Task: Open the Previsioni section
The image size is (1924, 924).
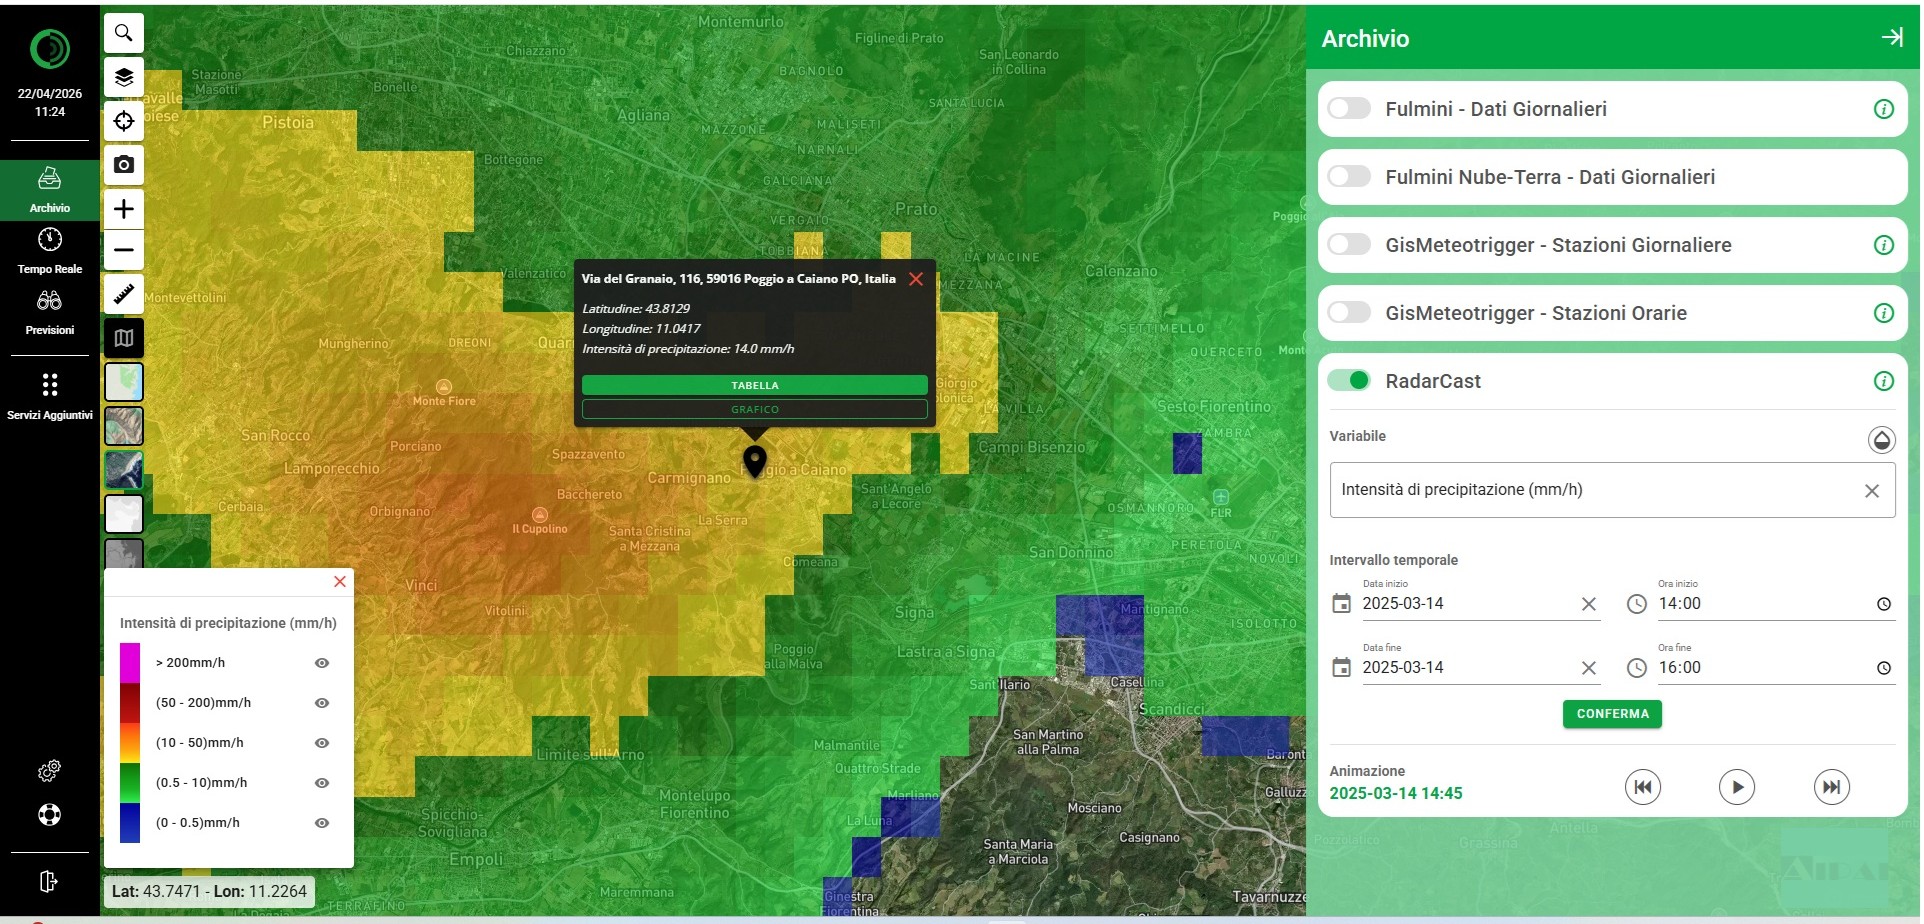Action: (x=49, y=312)
